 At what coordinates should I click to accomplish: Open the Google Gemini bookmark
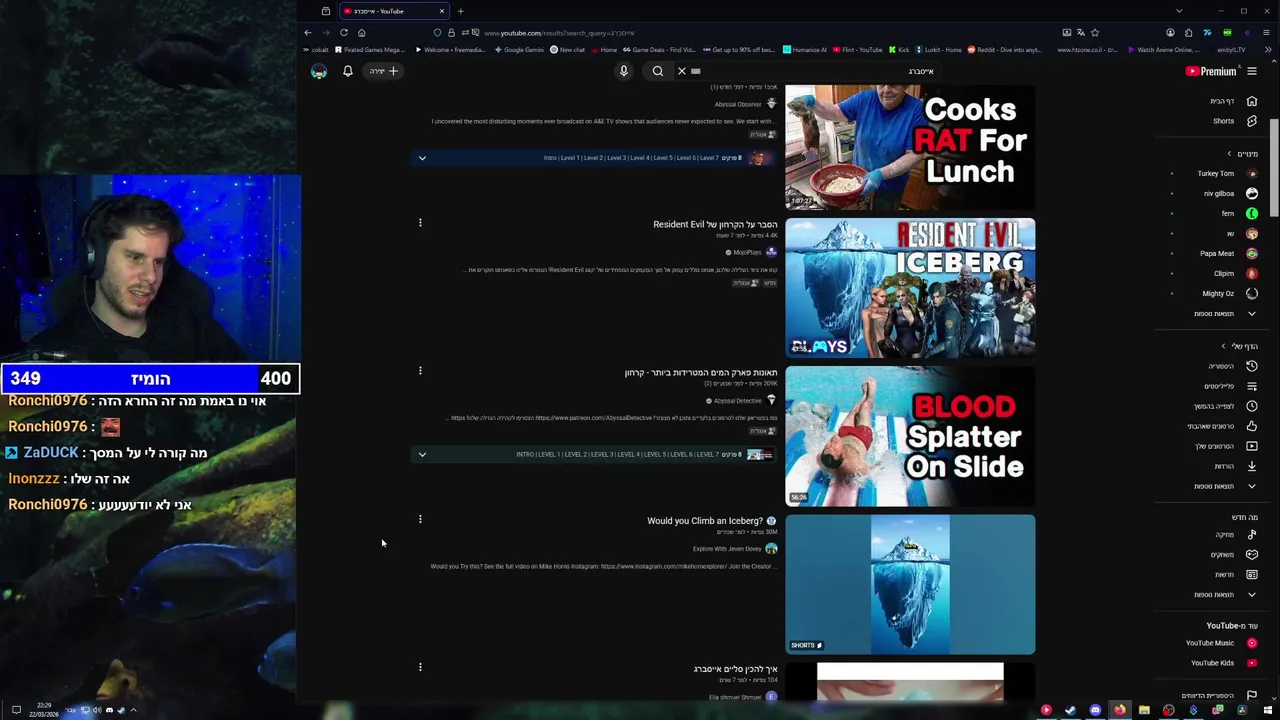(519, 49)
